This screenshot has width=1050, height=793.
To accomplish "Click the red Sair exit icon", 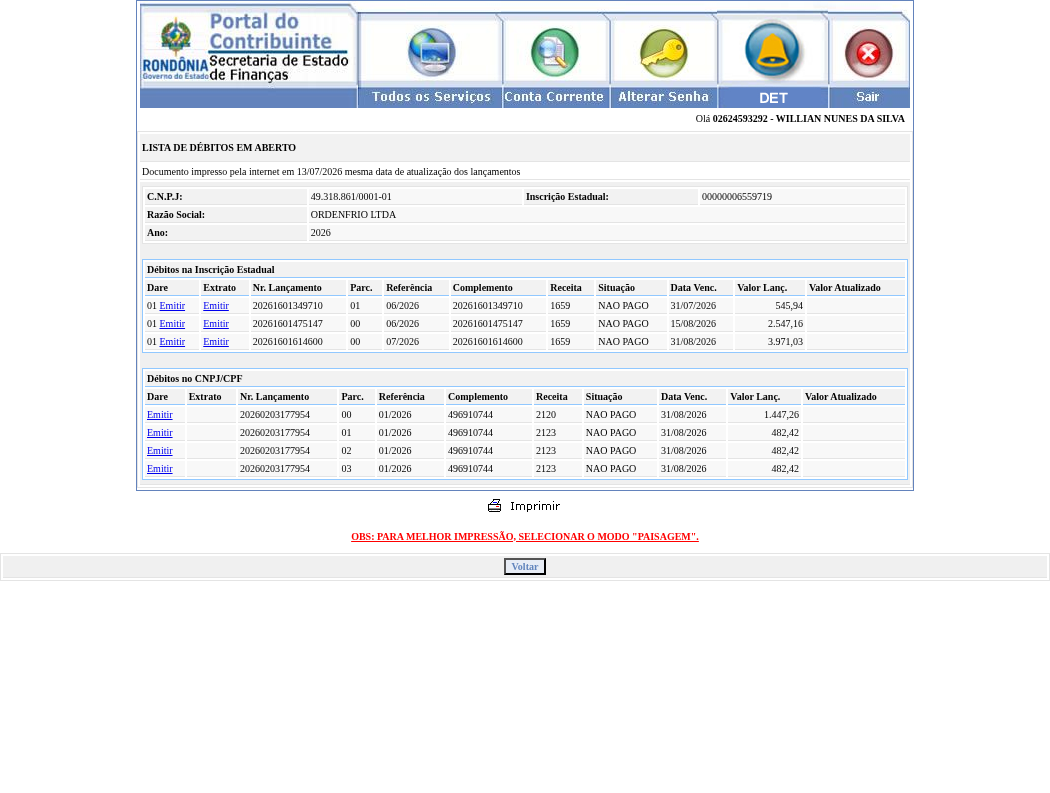I will click(x=869, y=53).
